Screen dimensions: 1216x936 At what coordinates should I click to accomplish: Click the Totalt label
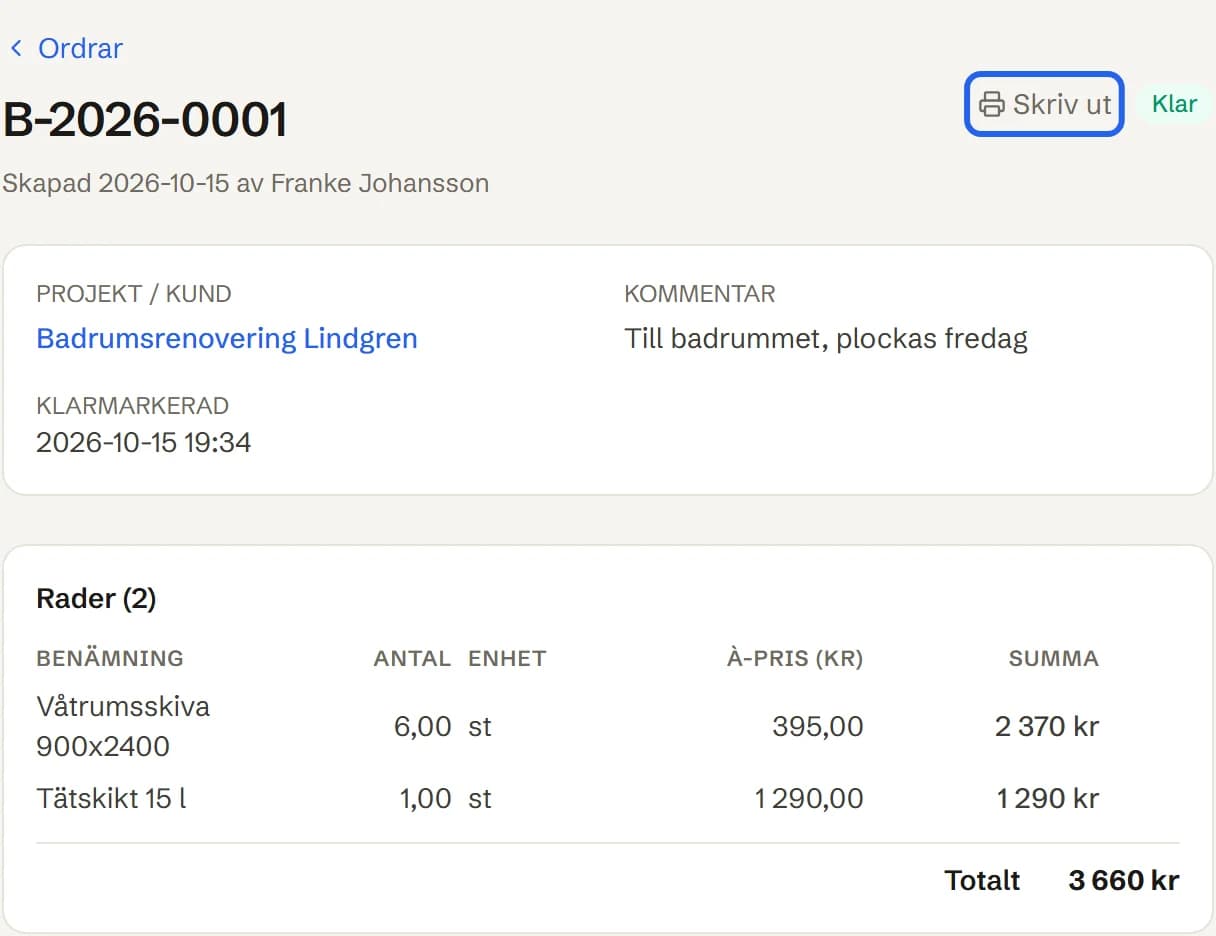coord(982,880)
